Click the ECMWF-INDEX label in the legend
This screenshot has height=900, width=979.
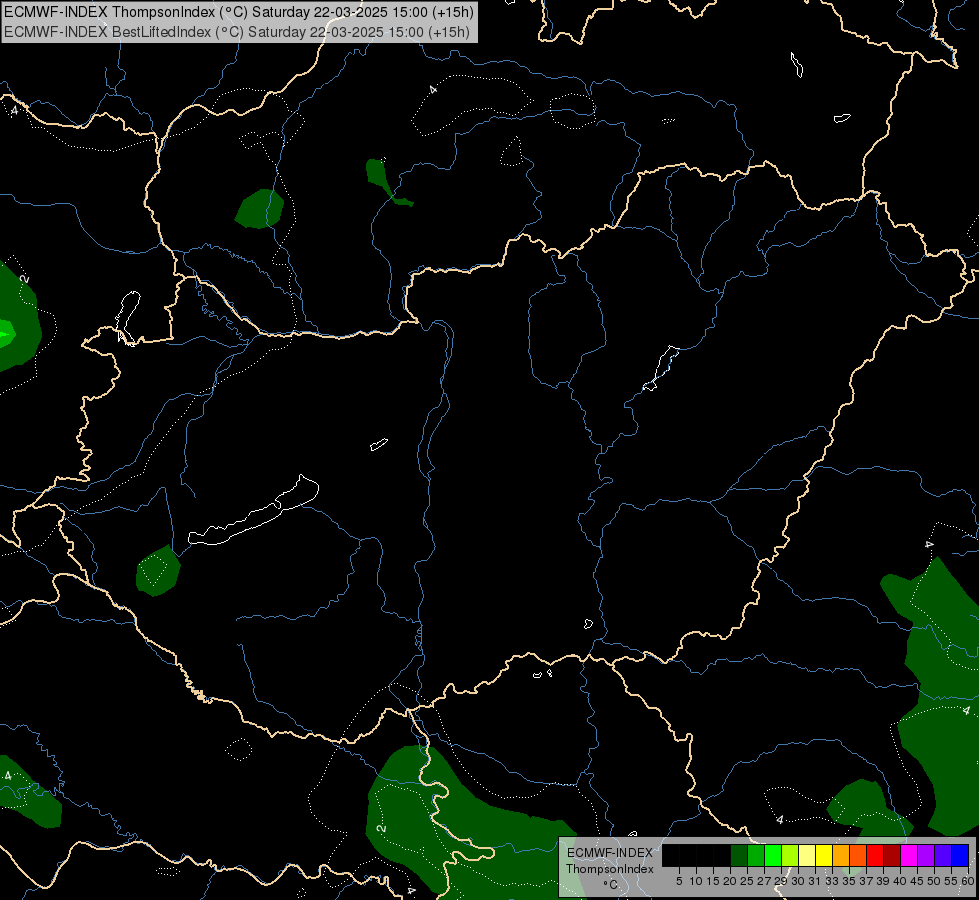(609, 853)
